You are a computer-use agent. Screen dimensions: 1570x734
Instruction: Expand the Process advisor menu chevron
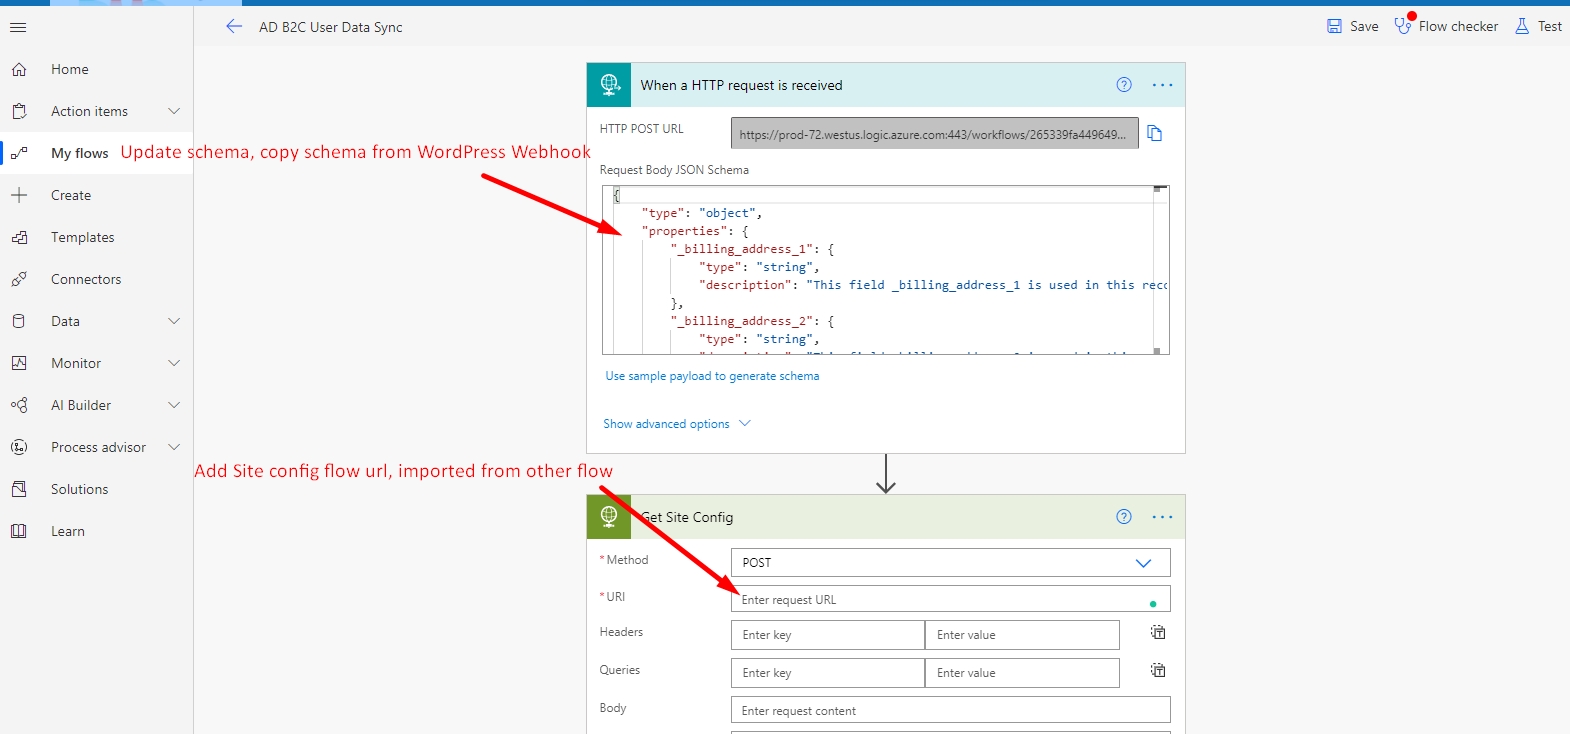pyautogui.click(x=174, y=447)
